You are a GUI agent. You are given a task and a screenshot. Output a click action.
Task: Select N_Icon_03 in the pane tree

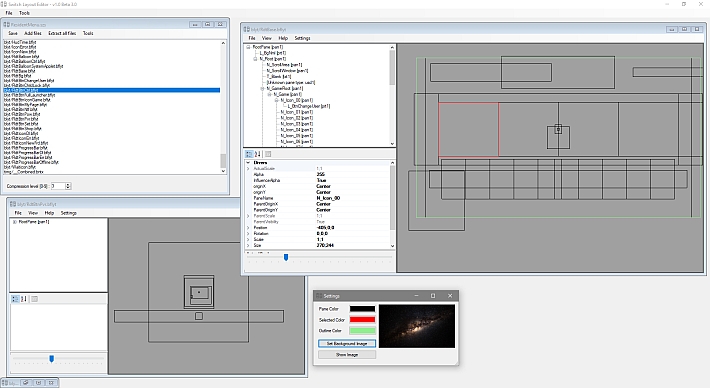pyautogui.click(x=297, y=124)
